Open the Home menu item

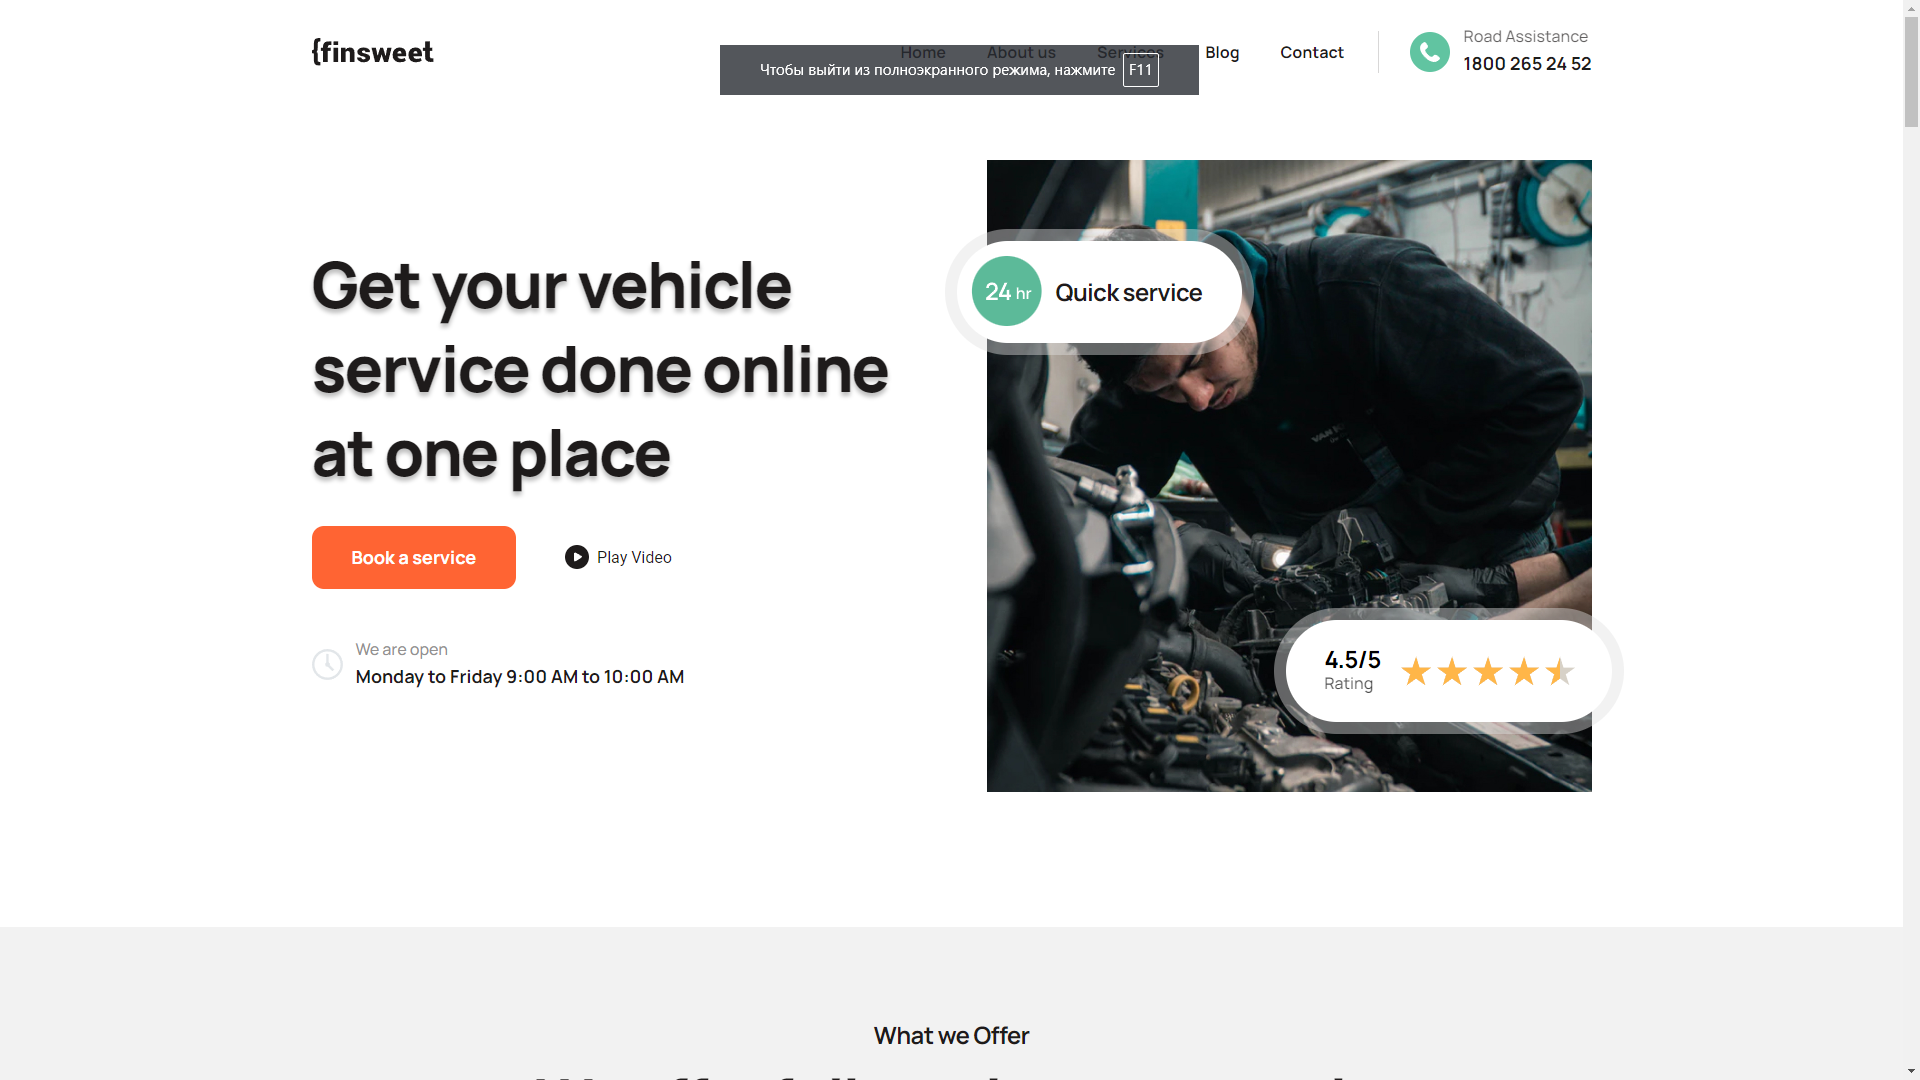[922, 52]
